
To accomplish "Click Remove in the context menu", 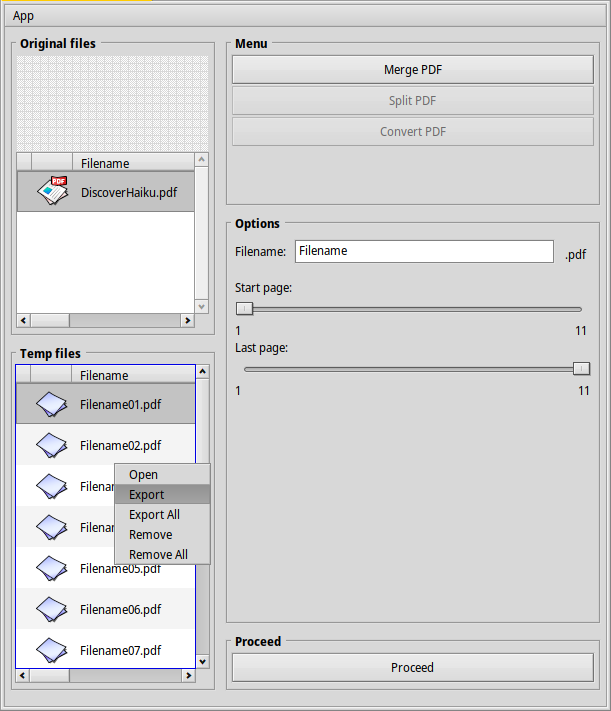I will tap(150, 535).
